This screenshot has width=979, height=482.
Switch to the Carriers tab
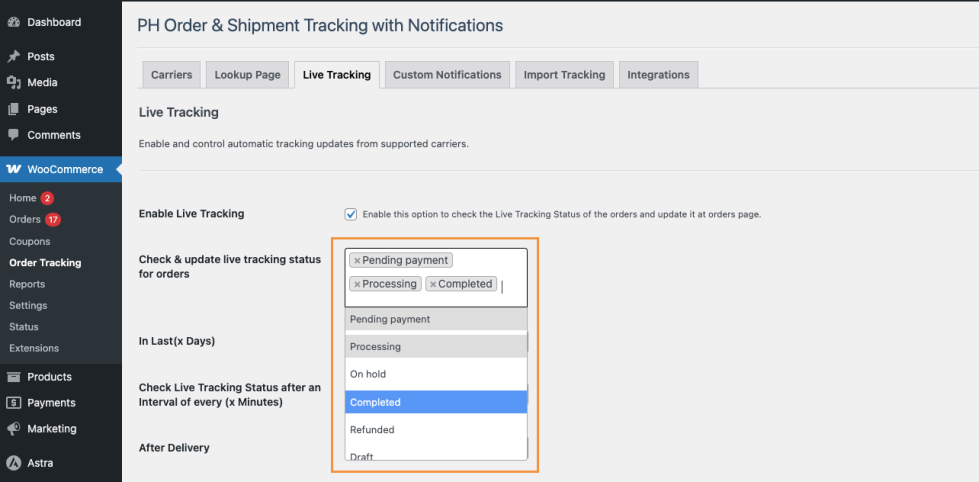(172, 75)
